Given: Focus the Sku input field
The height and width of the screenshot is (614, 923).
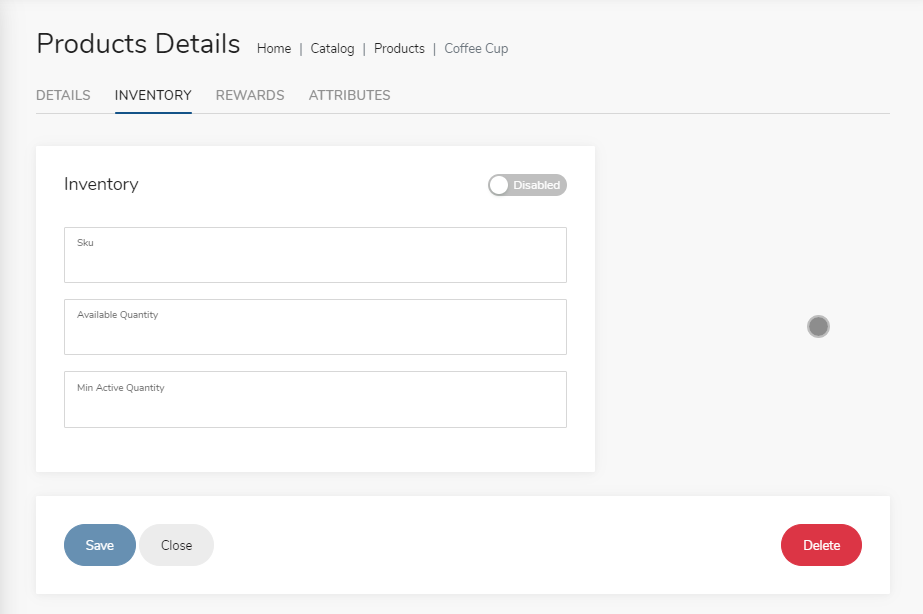Looking at the screenshot, I should 316,255.
